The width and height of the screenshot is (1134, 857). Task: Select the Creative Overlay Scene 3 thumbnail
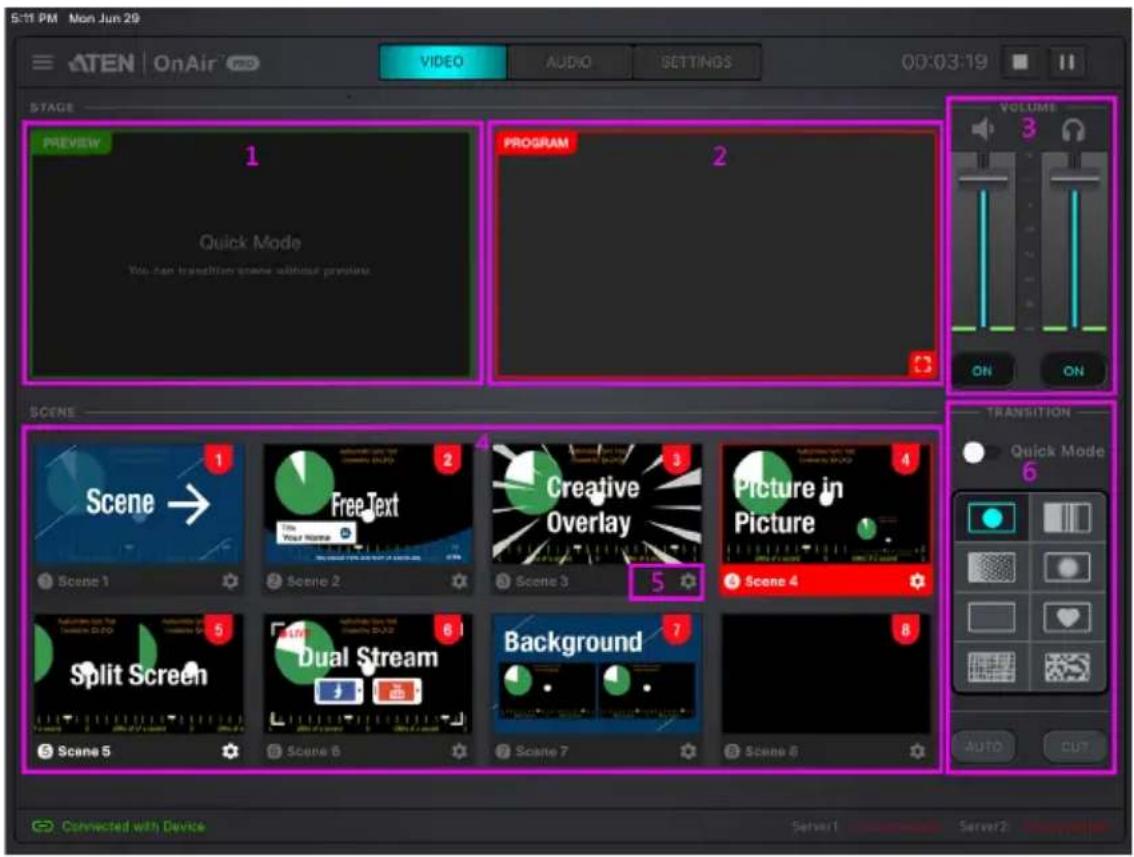597,504
